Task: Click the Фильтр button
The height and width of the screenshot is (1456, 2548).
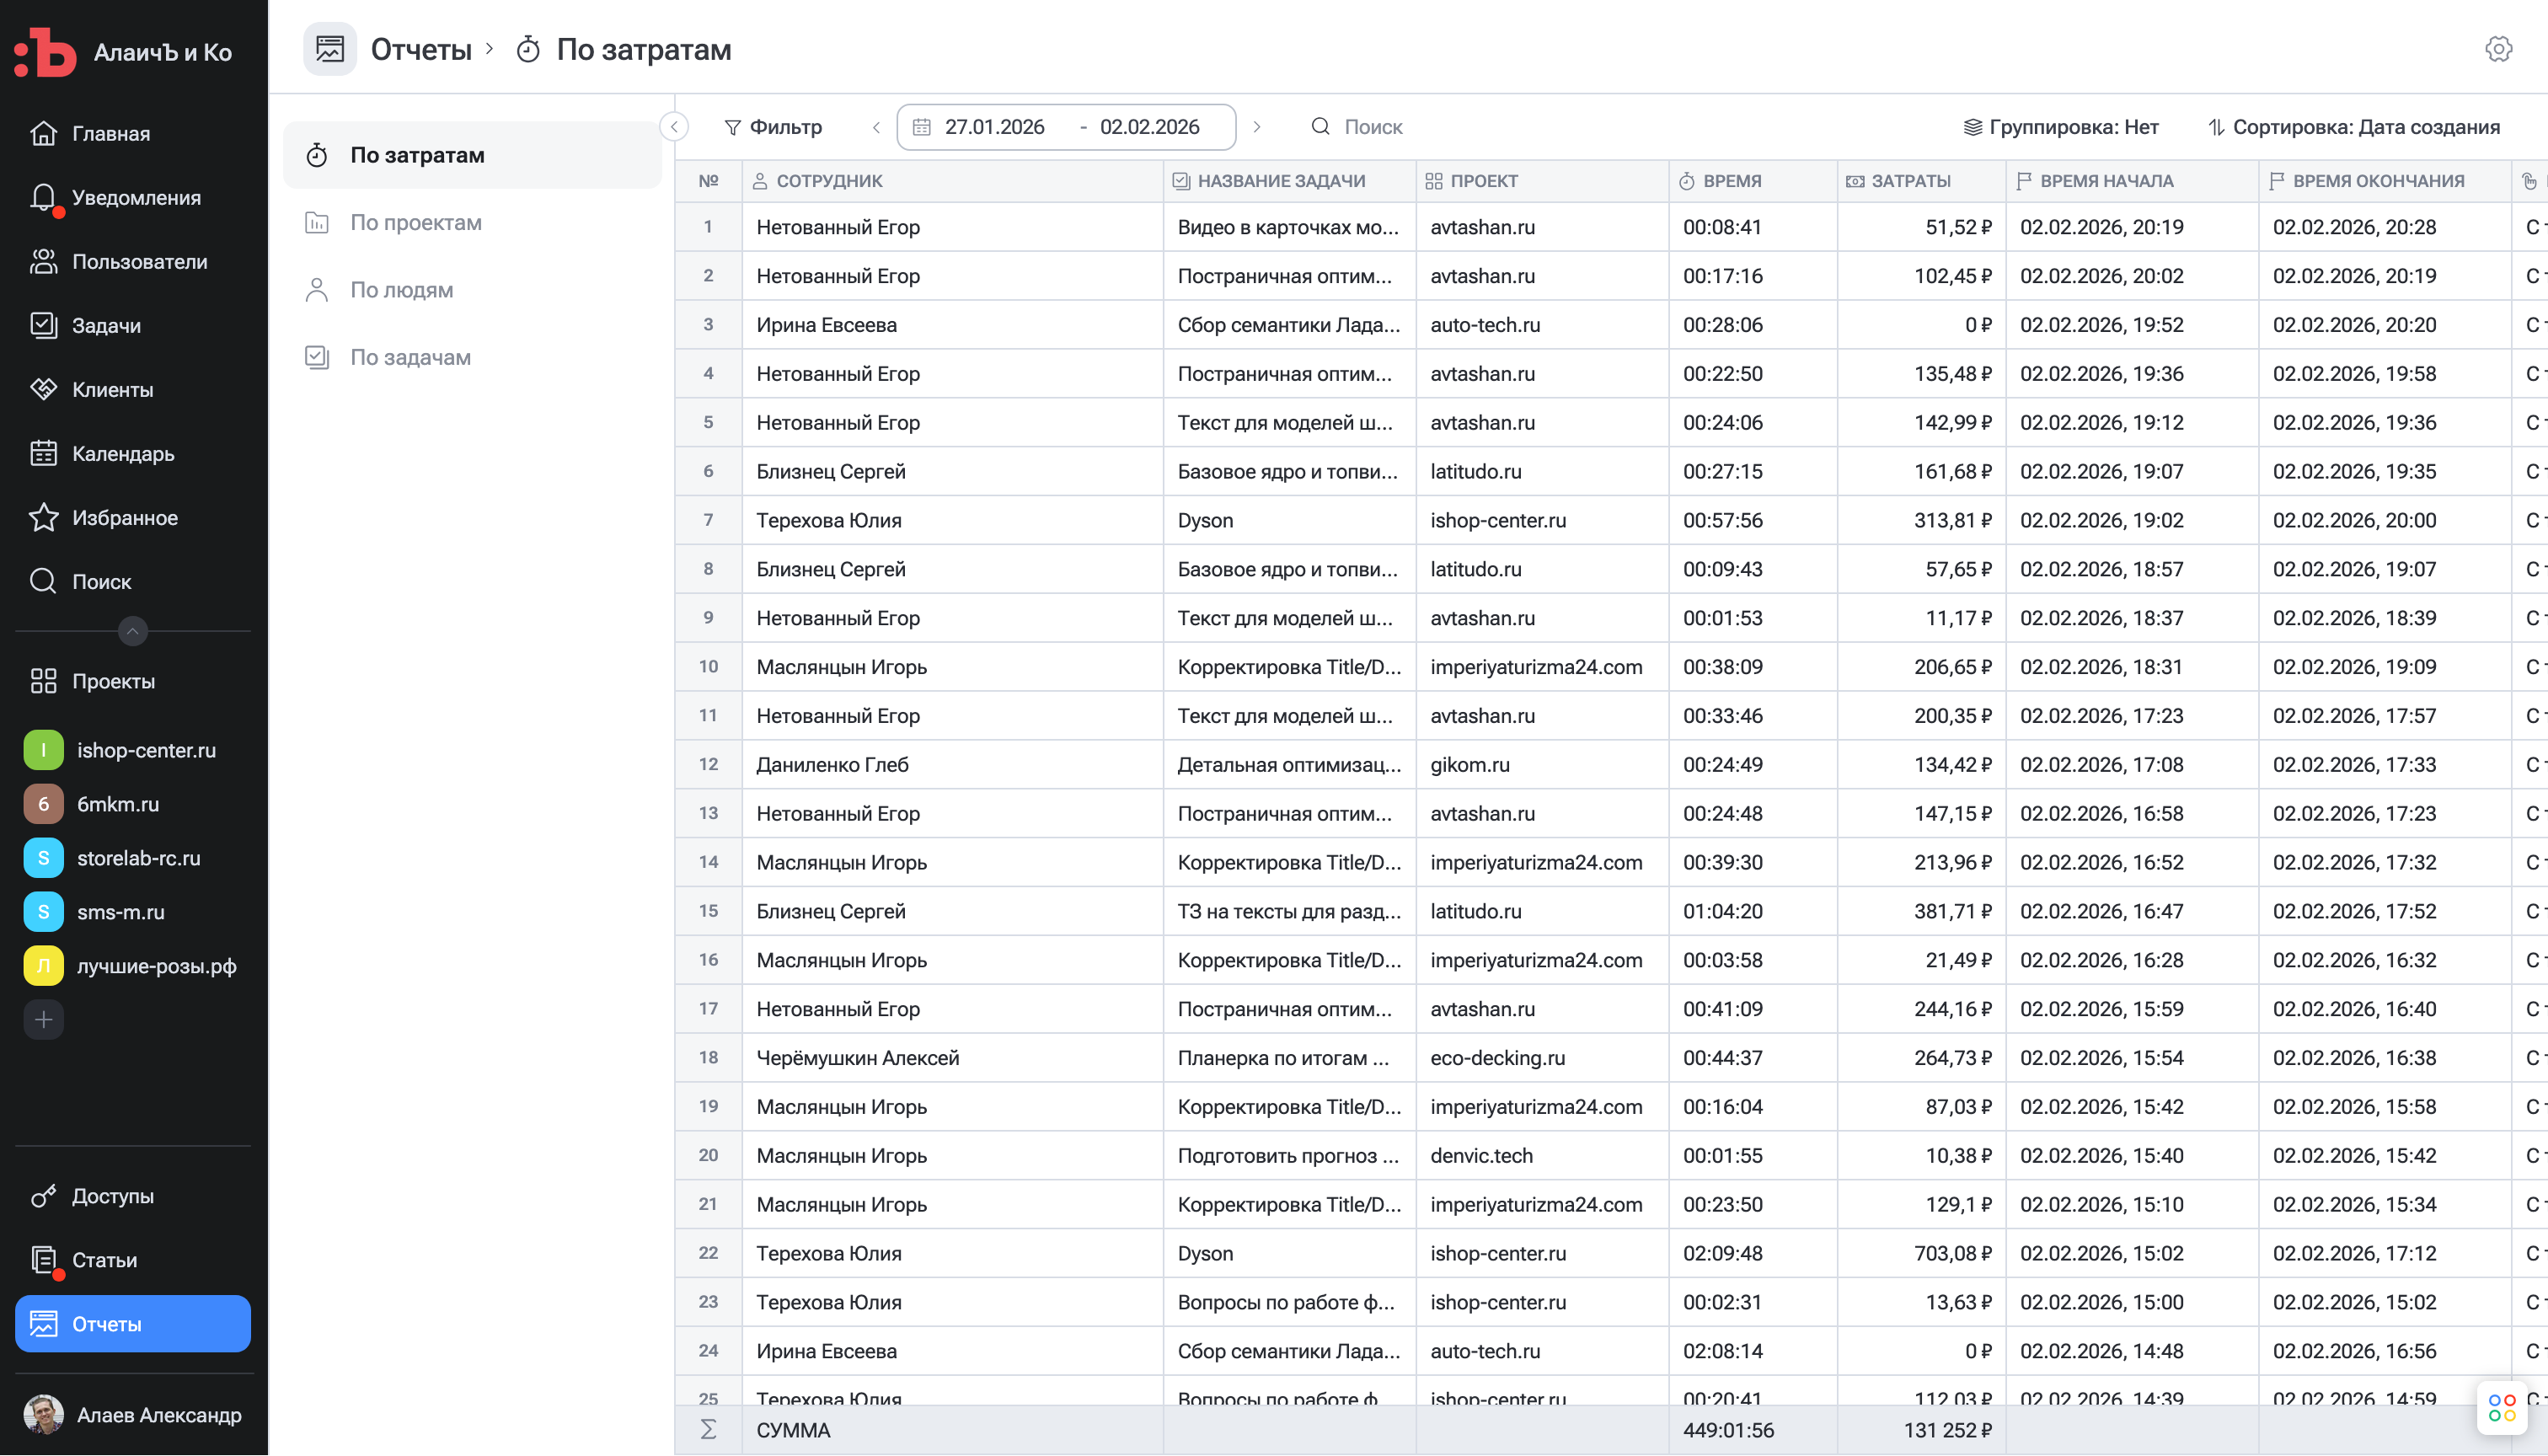Action: coord(773,127)
